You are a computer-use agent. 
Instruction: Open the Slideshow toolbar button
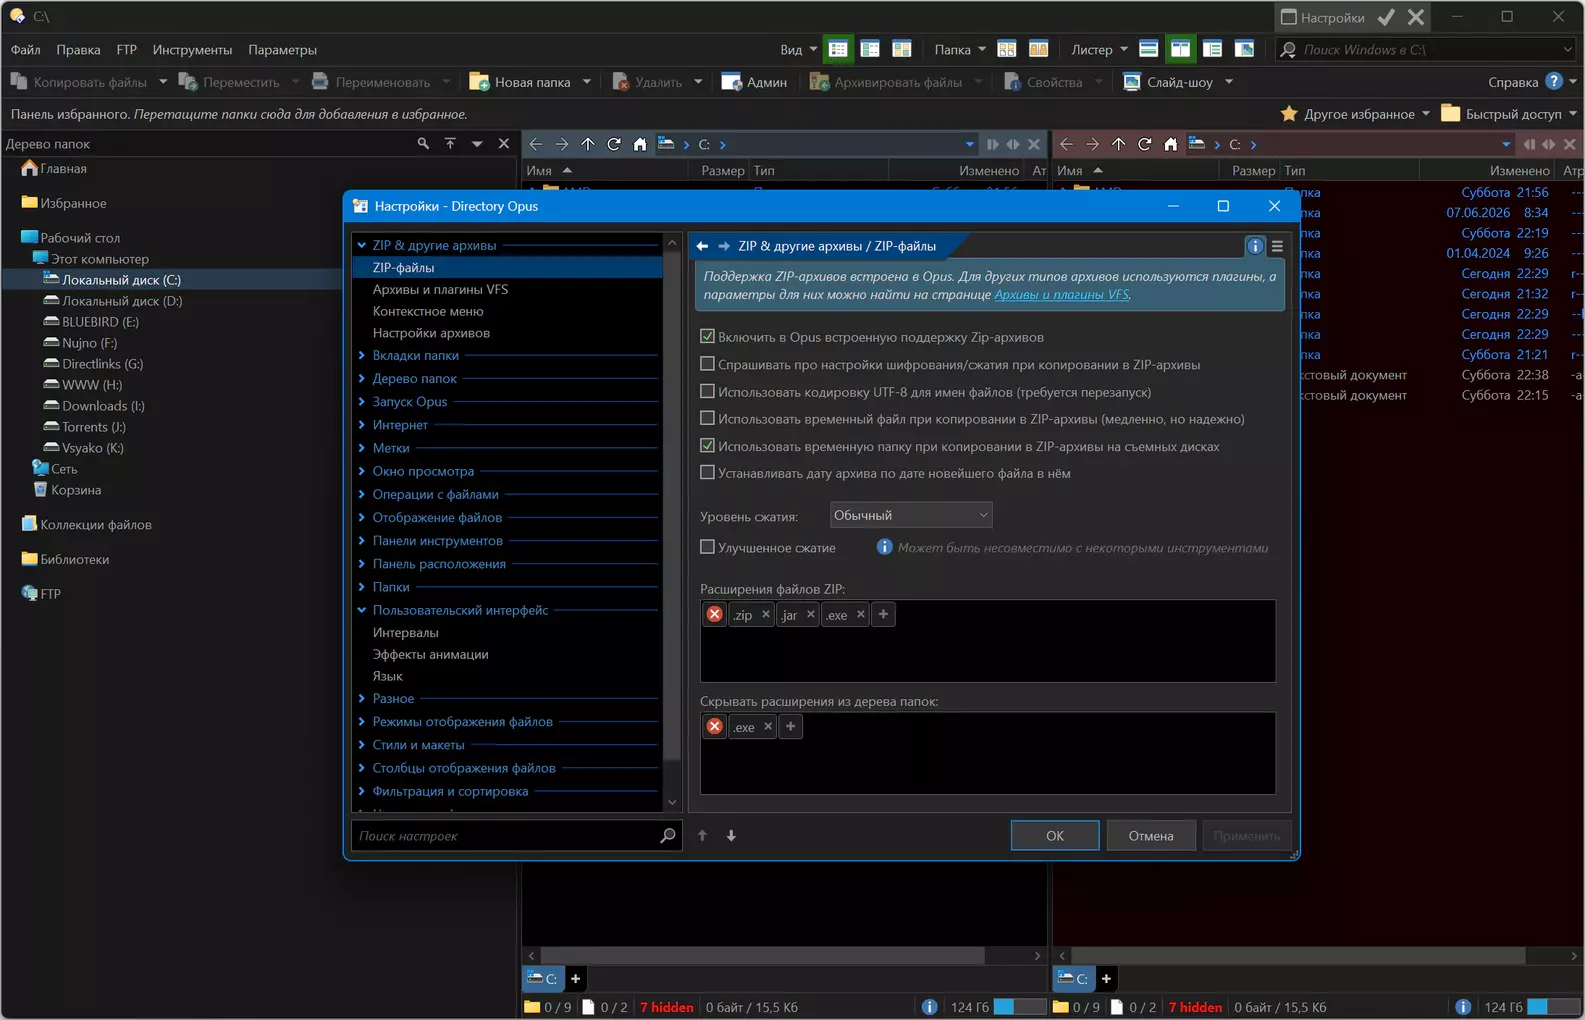point(1168,82)
